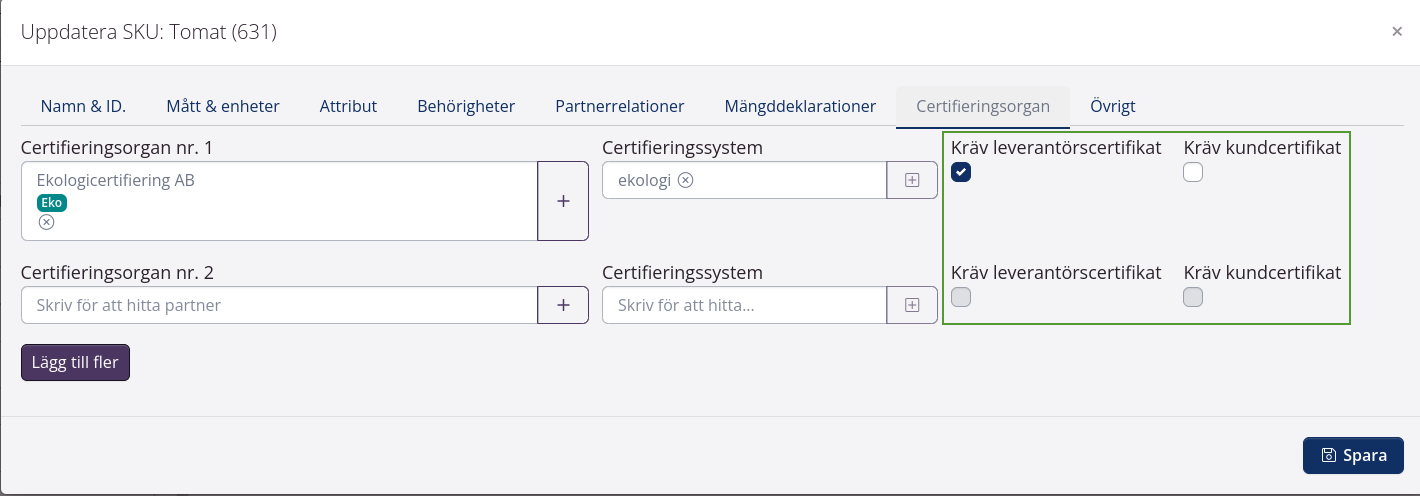Save changes with the Spara button
1420x496 pixels.
(x=1353, y=455)
